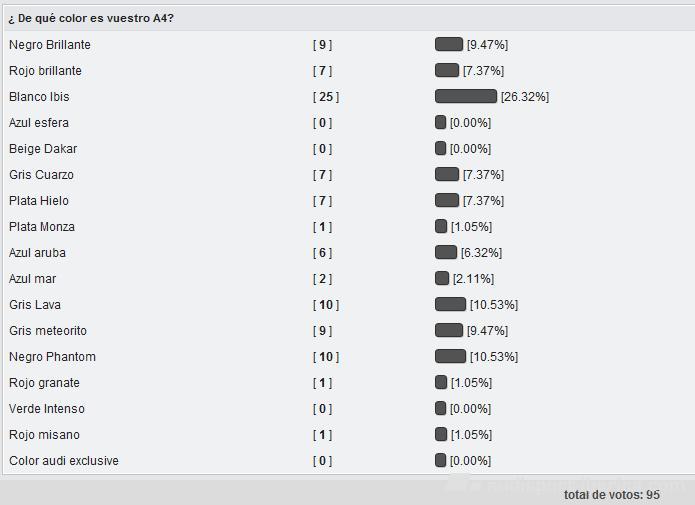Image resolution: width=695 pixels, height=505 pixels.
Task: Select the Azul aruba label
Action: pyautogui.click(x=37, y=253)
